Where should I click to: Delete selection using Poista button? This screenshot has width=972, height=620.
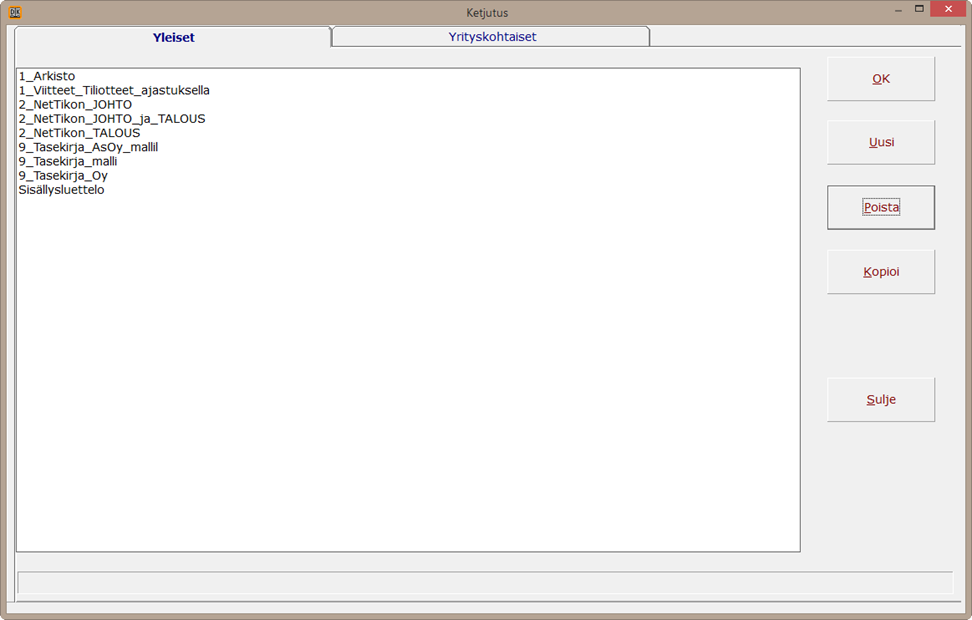click(880, 207)
